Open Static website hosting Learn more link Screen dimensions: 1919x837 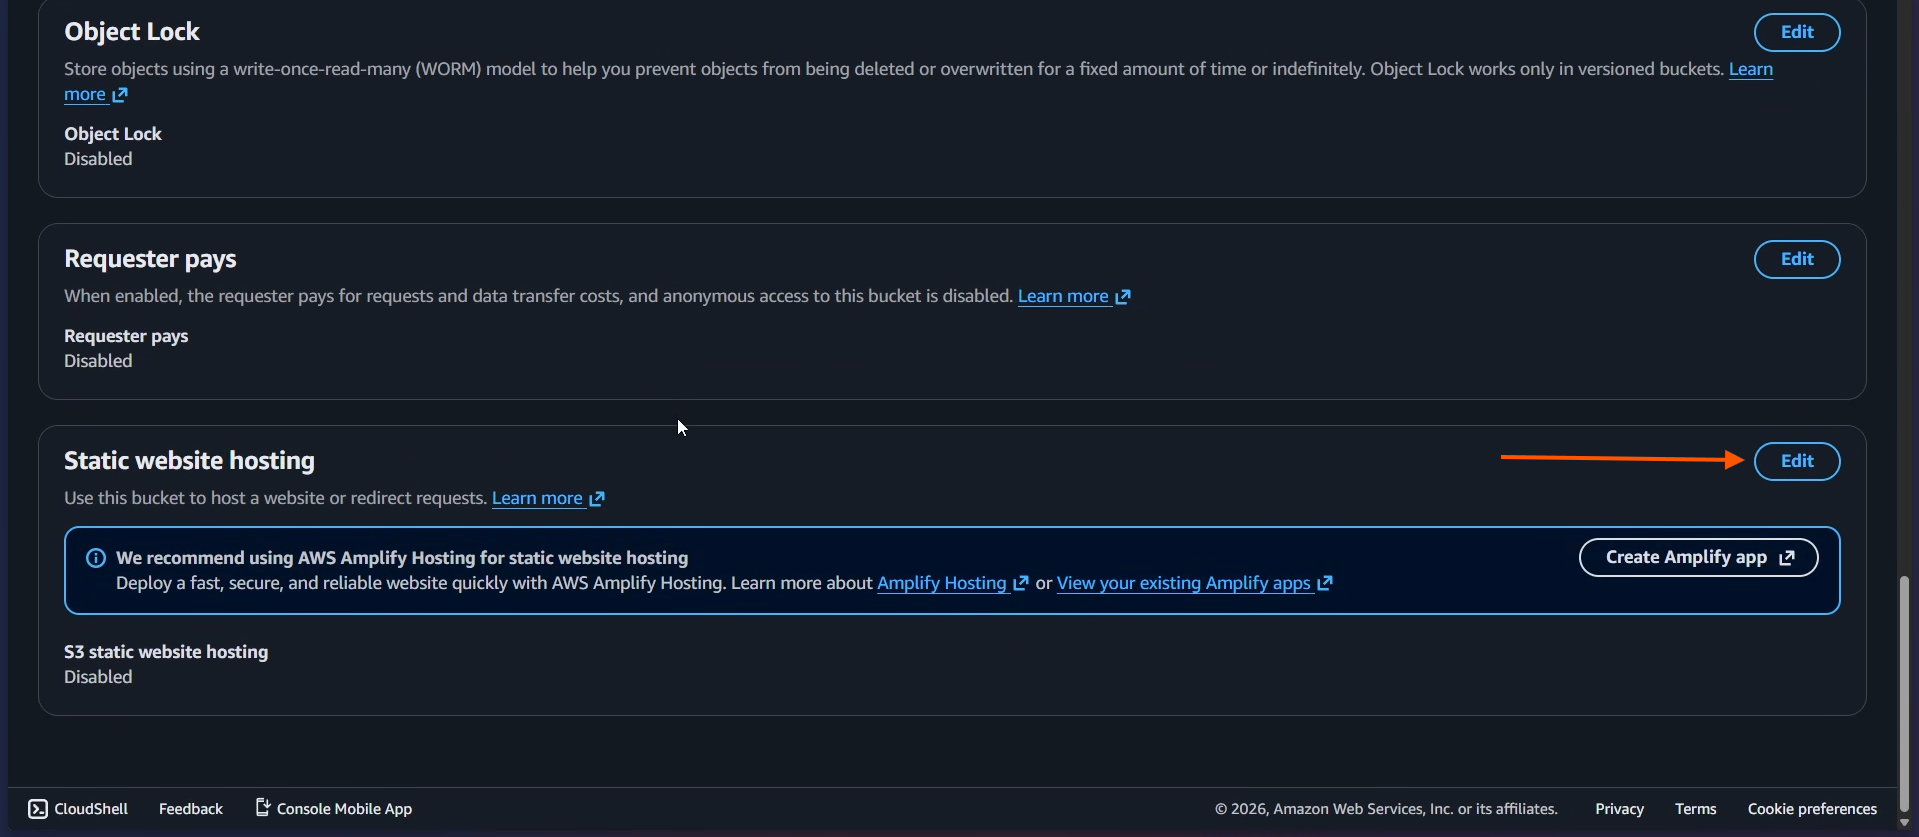(x=537, y=498)
